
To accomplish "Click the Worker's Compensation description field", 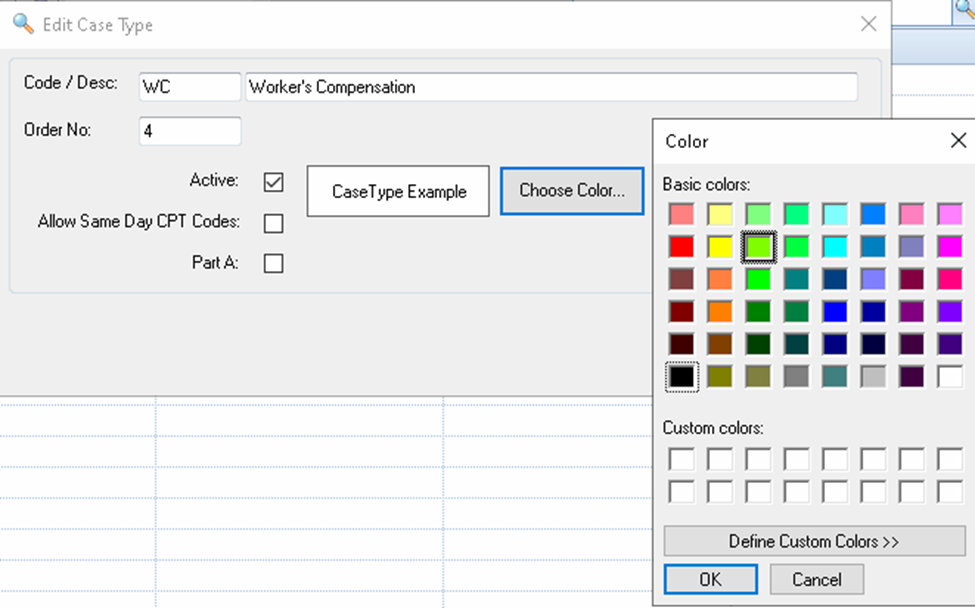I will click(x=550, y=87).
